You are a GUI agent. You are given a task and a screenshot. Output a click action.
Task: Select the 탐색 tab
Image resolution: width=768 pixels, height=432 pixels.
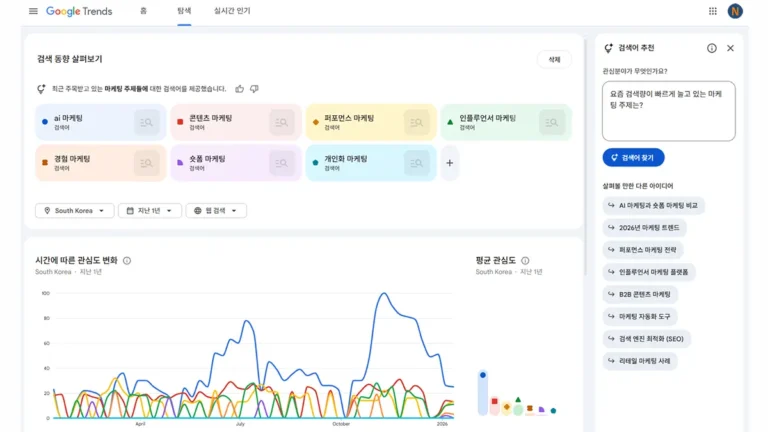pyautogui.click(x=184, y=11)
